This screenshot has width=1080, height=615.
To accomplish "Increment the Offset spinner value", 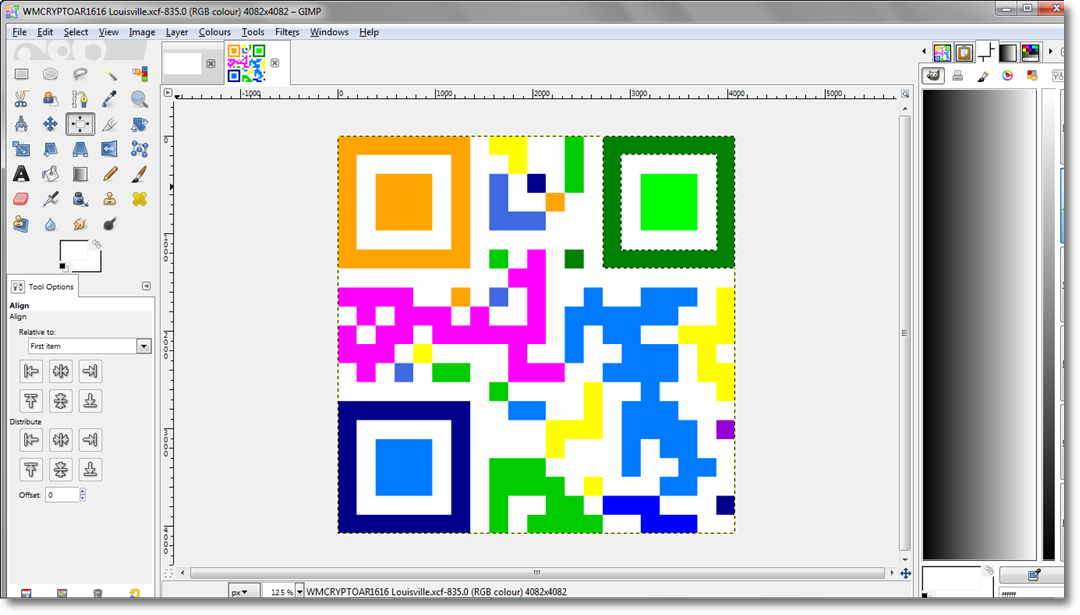I will click(83, 491).
